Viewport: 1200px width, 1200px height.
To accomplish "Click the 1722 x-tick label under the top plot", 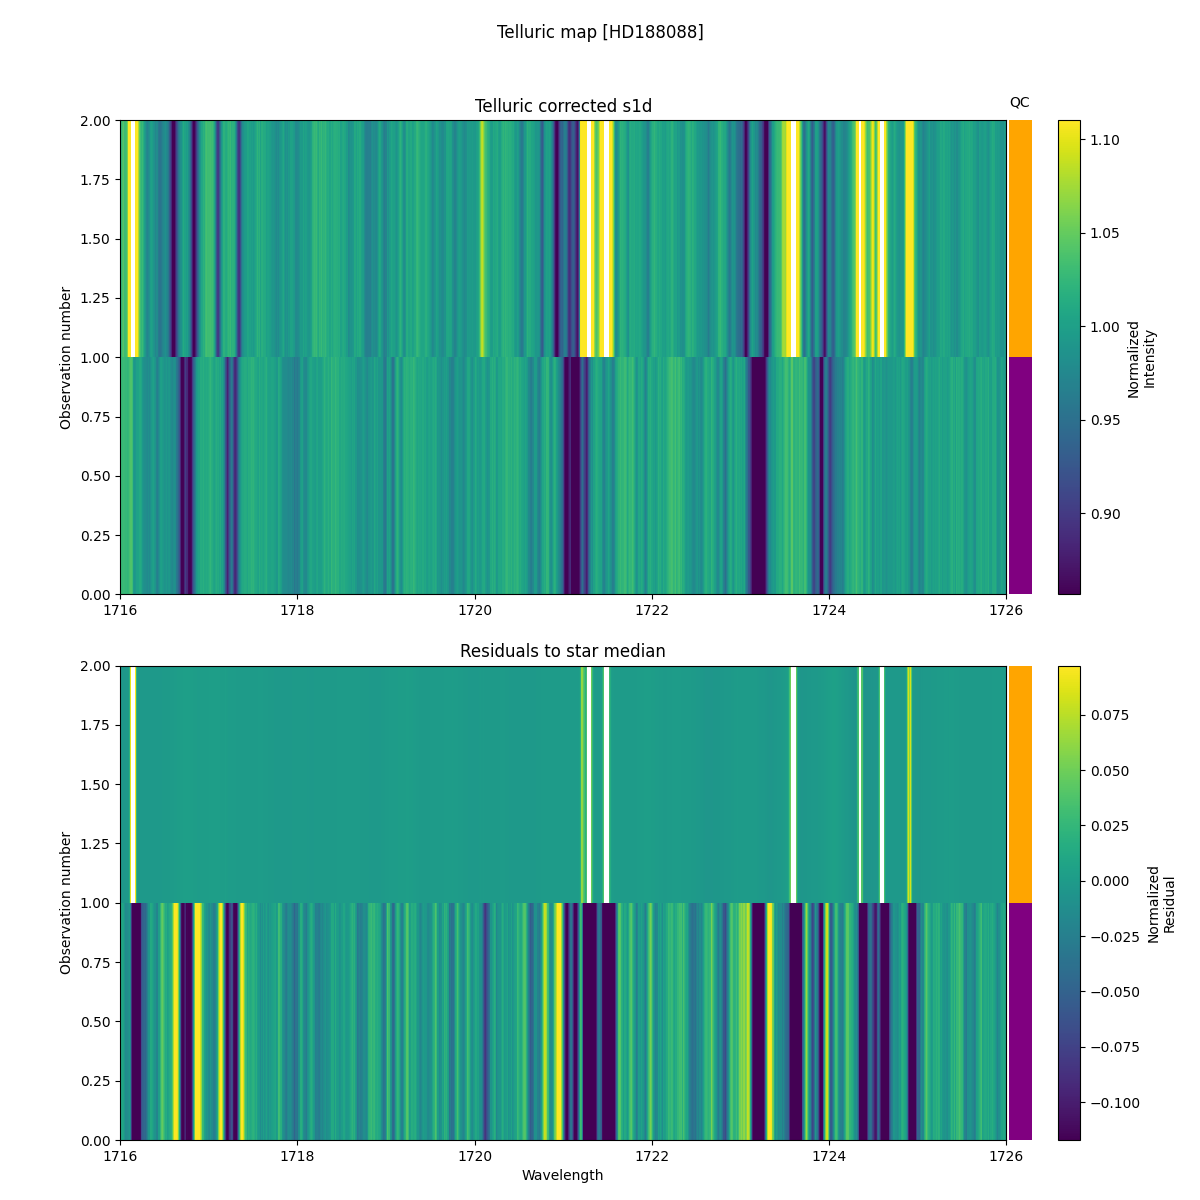I will tap(652, 610).
